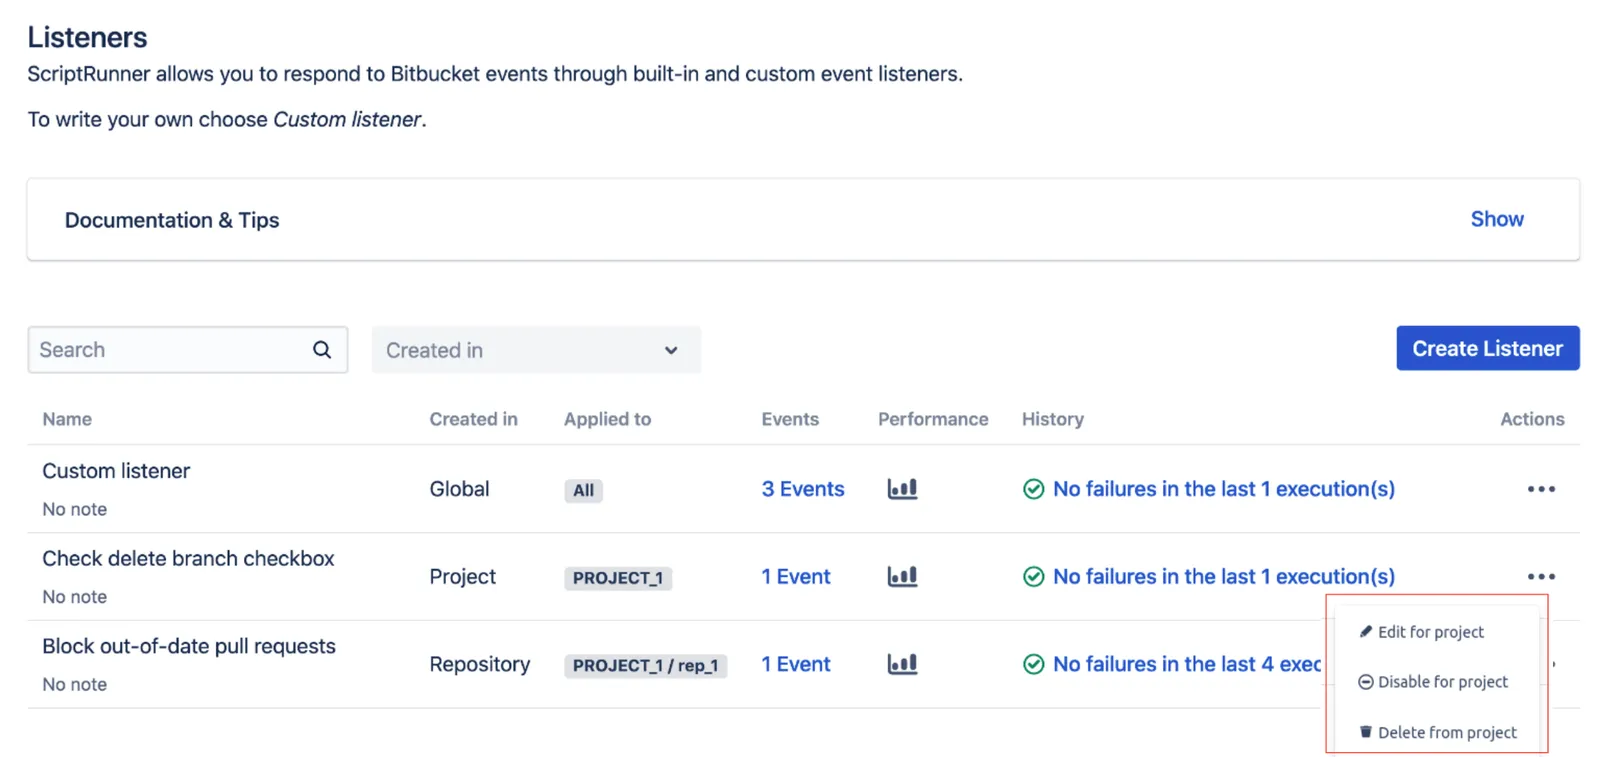1600x757 pixels.
Task: Open performance chart for Block out-of-date pull requests
Action: (902, 664)
